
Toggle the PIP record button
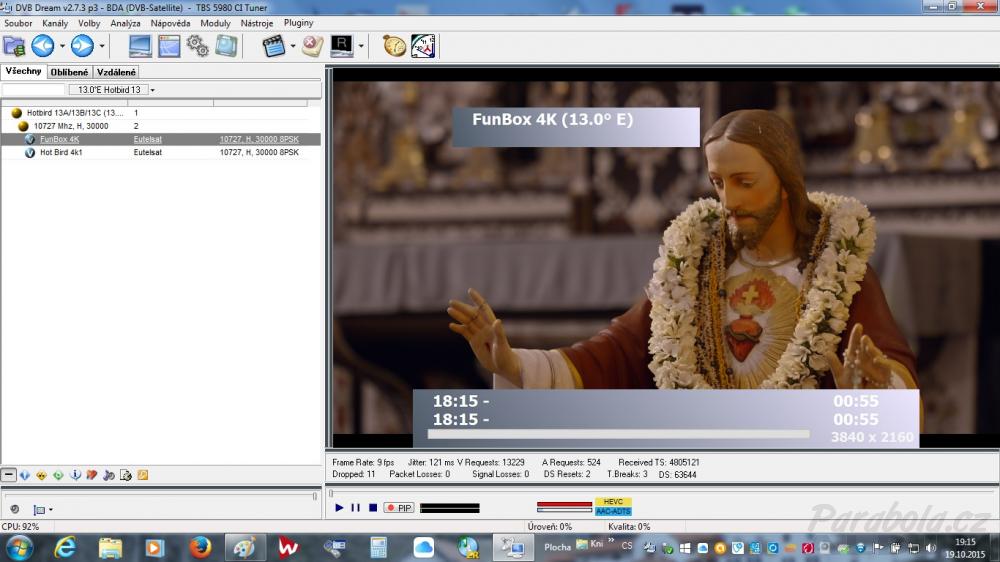coord(399,508)
